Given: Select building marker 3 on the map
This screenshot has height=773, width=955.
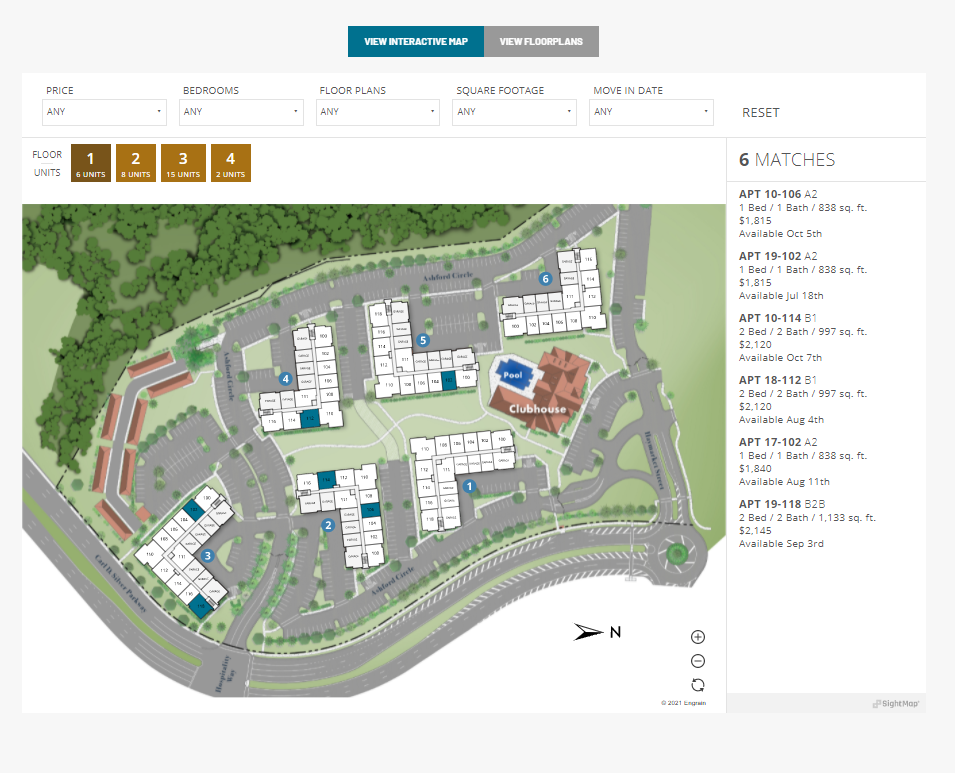Looking at the screenshot, I should (x=207, y=554).
